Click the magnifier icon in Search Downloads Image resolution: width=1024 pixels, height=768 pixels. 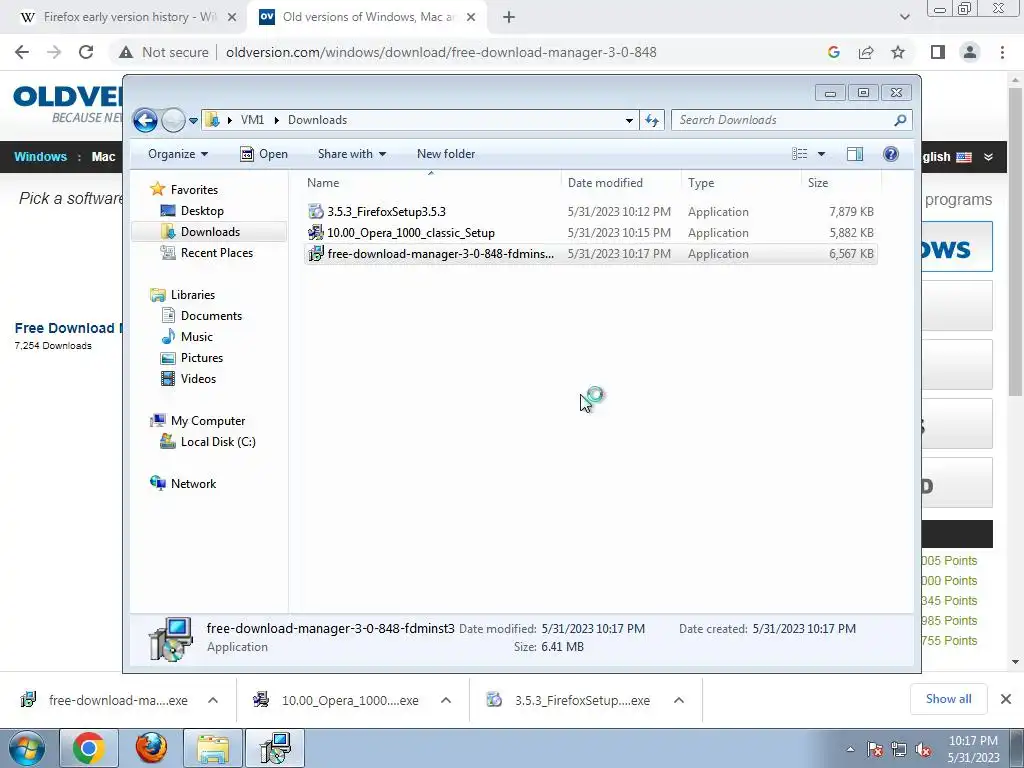900,120
